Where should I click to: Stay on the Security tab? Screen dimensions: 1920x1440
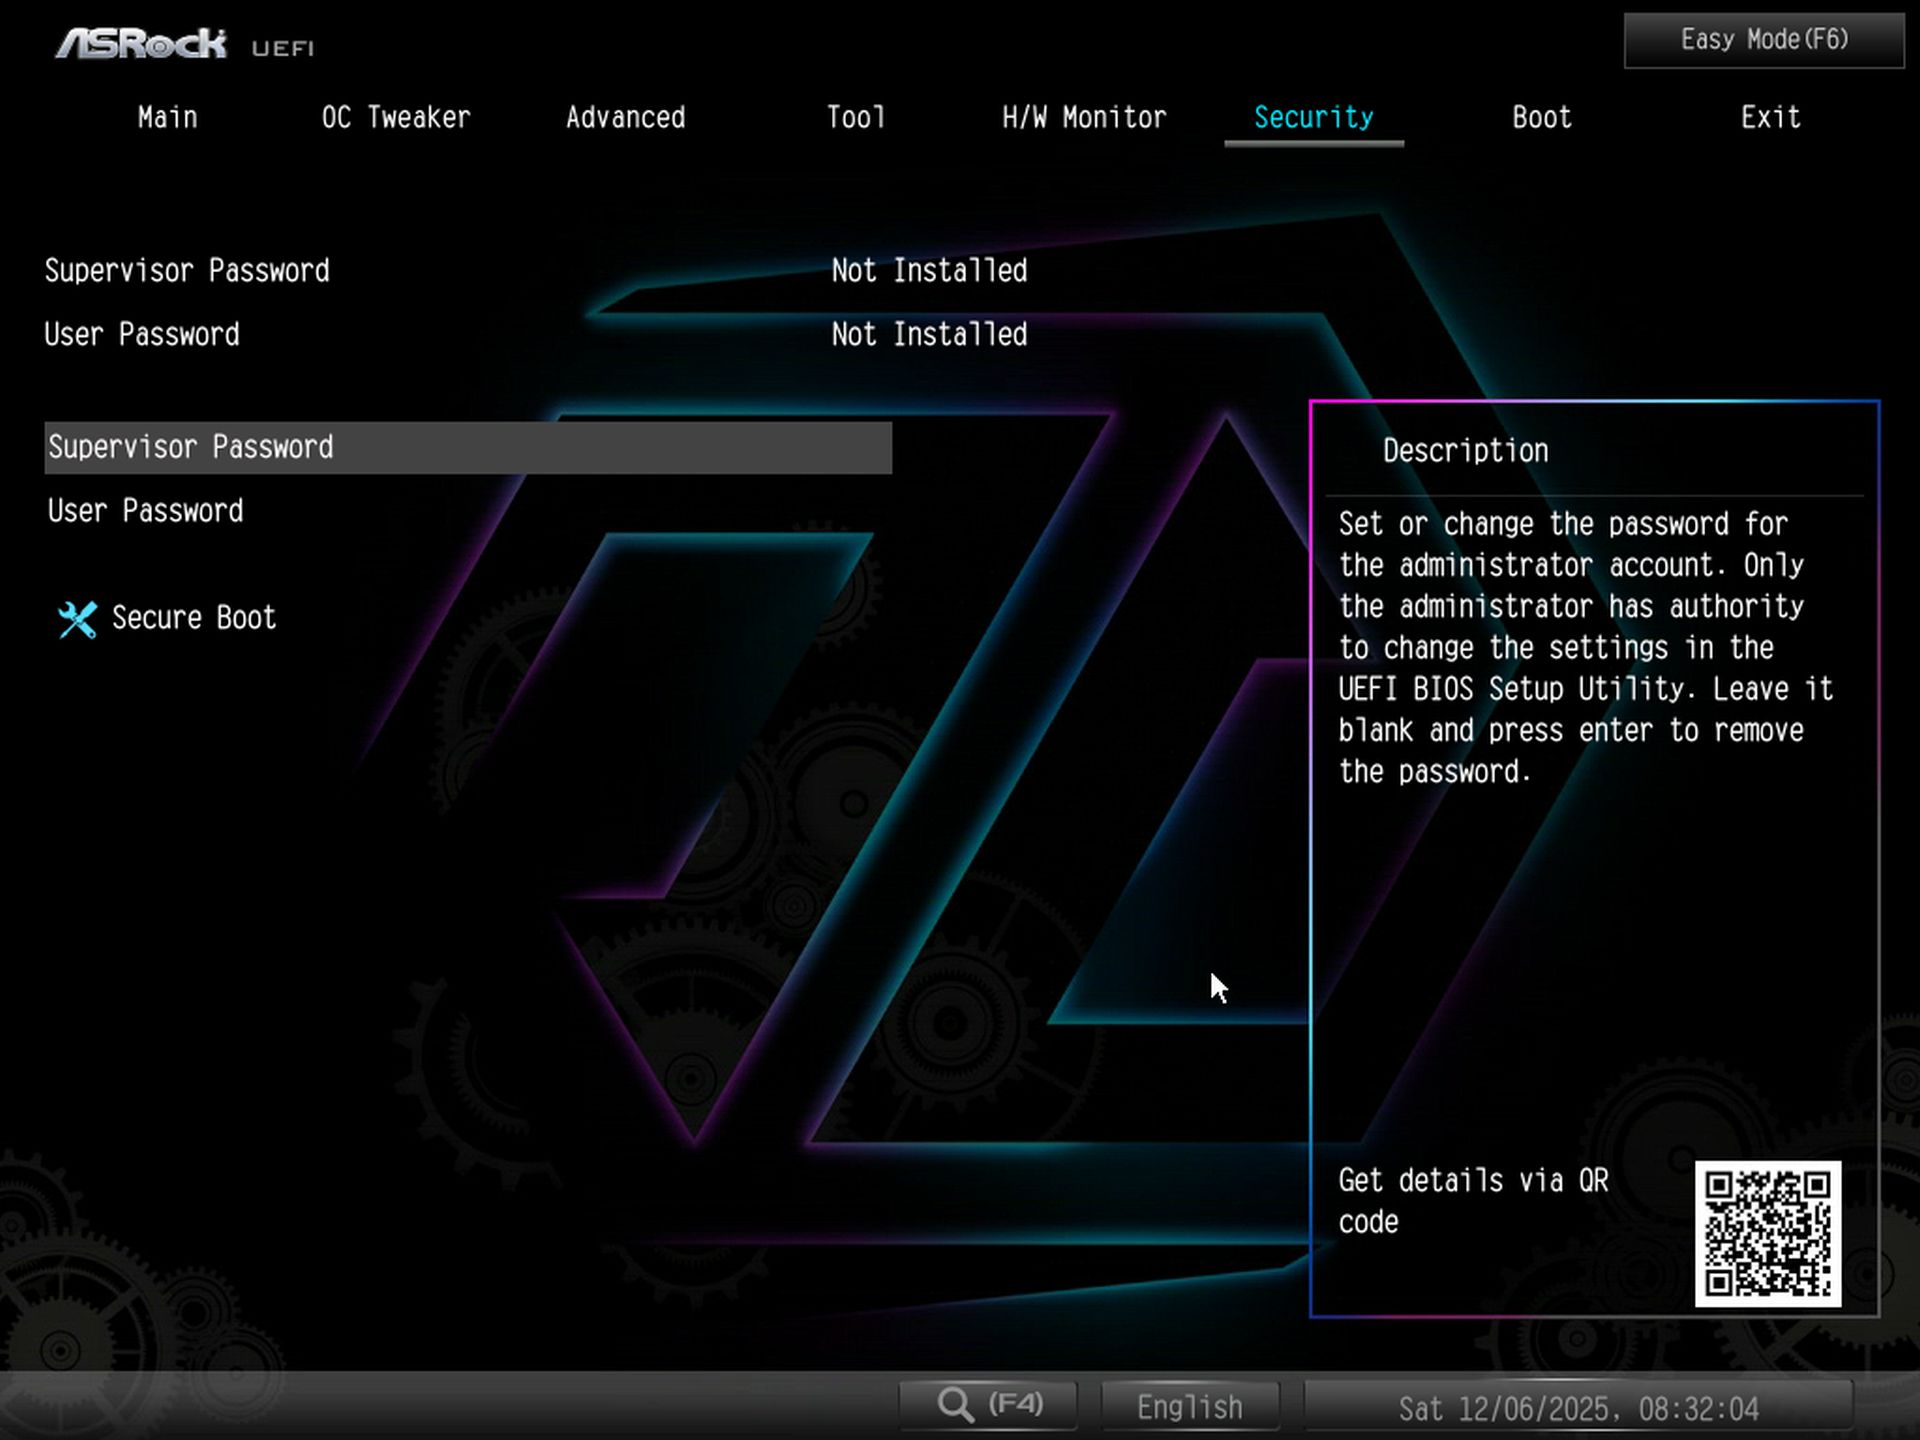[x=1313, y=117]
